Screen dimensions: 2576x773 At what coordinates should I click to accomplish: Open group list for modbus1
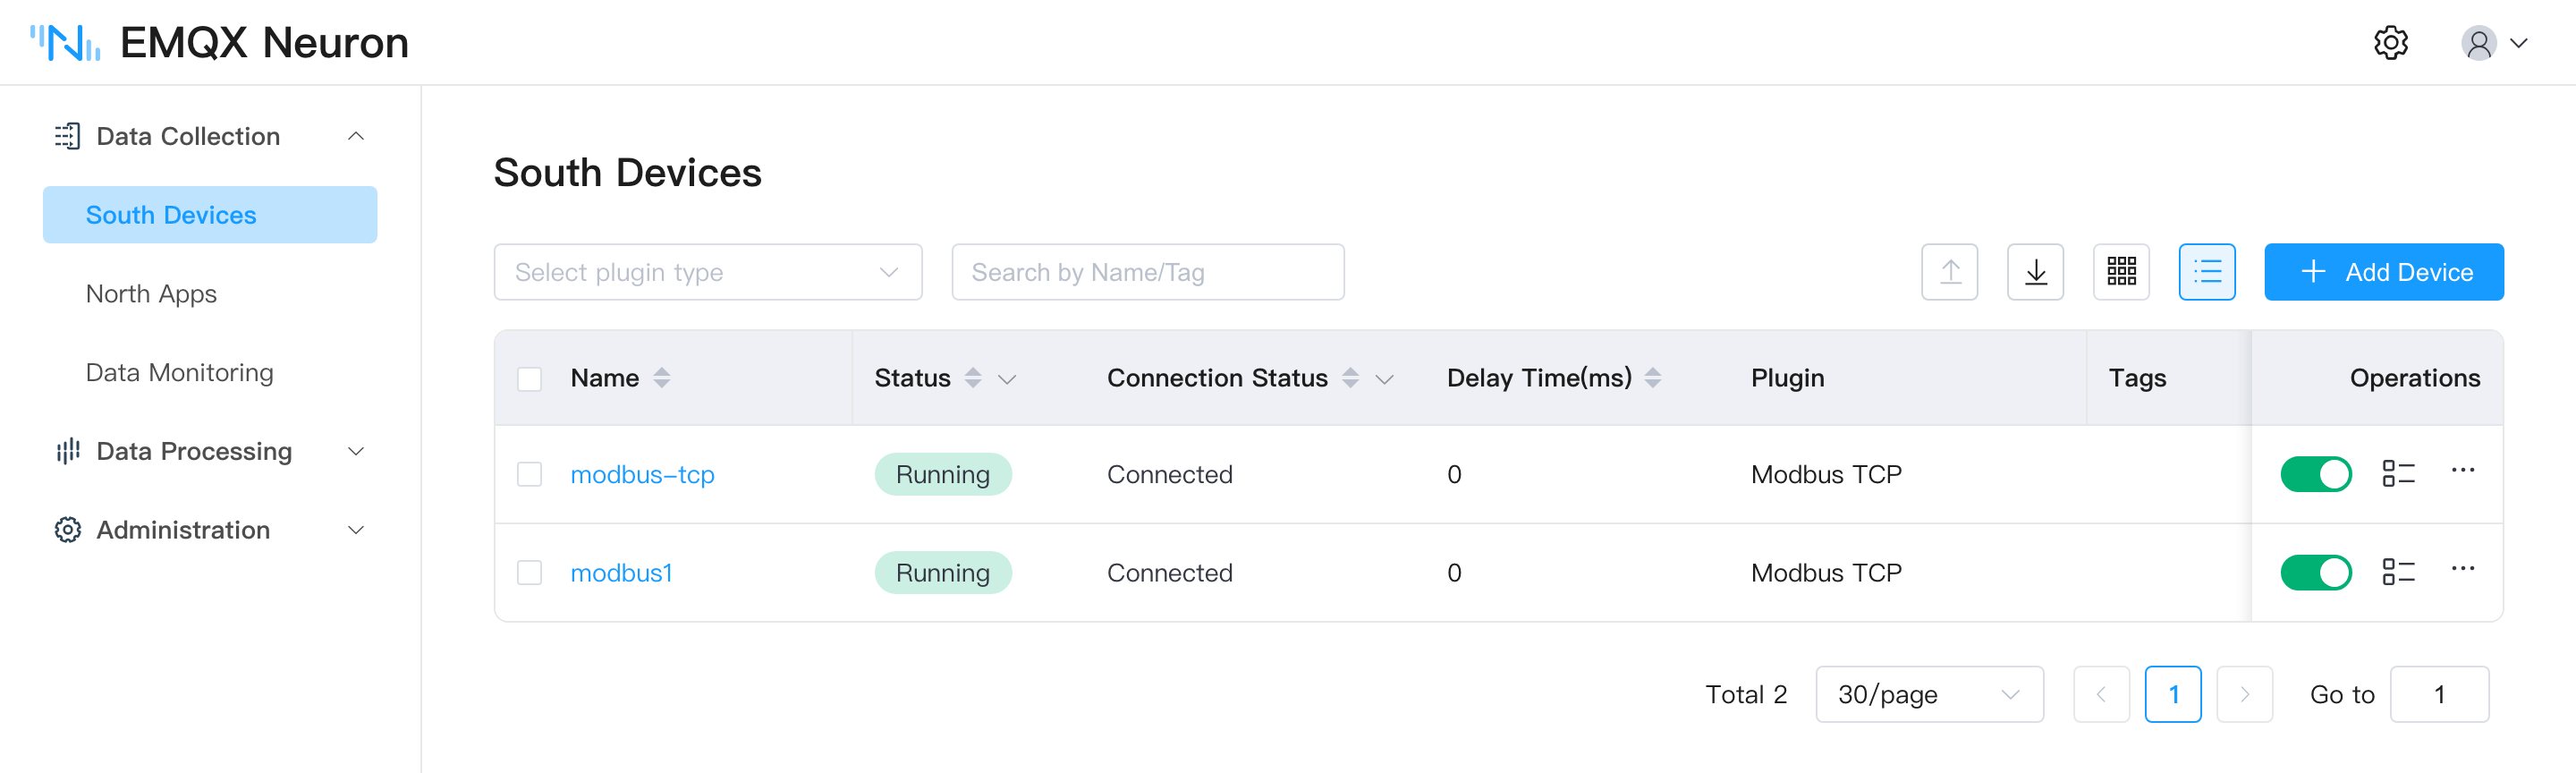click(x=2398, y=572)
